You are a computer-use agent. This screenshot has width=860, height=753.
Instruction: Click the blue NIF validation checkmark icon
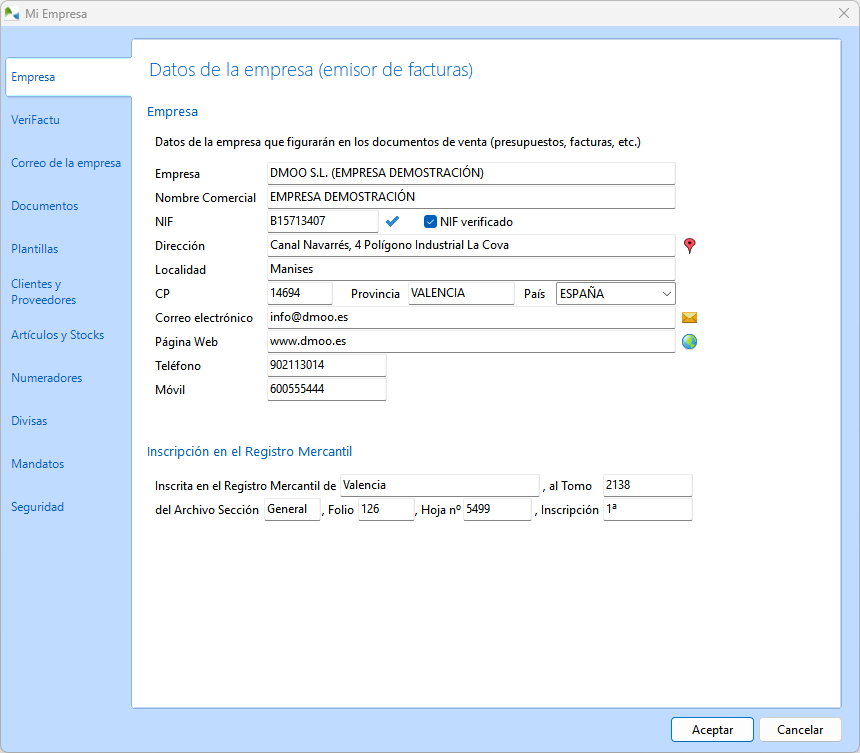[393, 221]
